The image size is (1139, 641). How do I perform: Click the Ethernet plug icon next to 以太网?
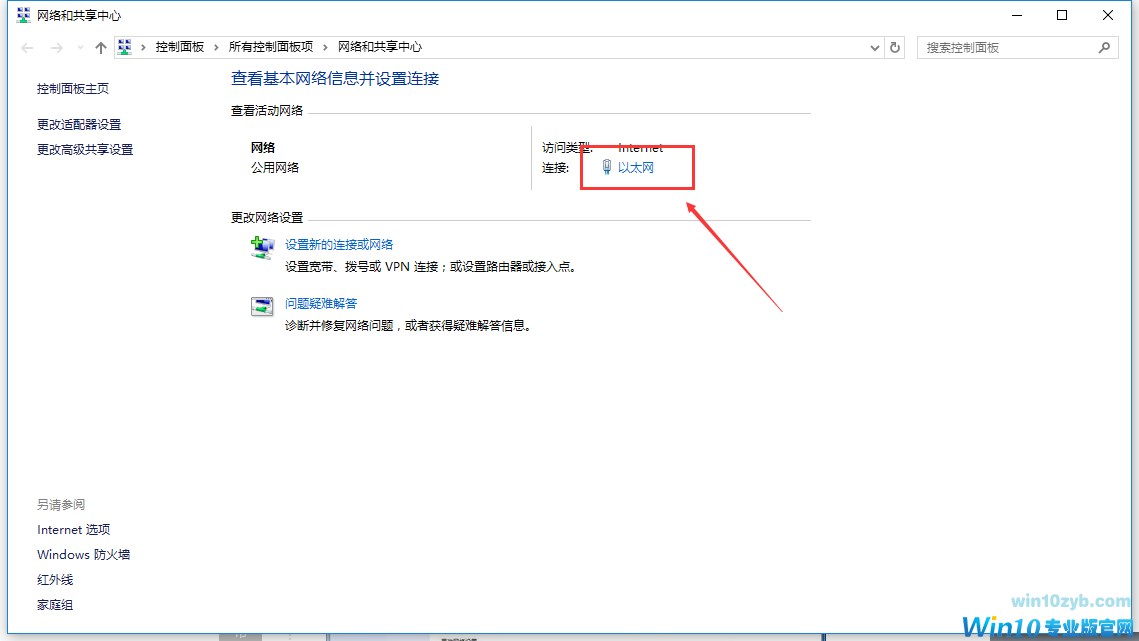(607, 168)
